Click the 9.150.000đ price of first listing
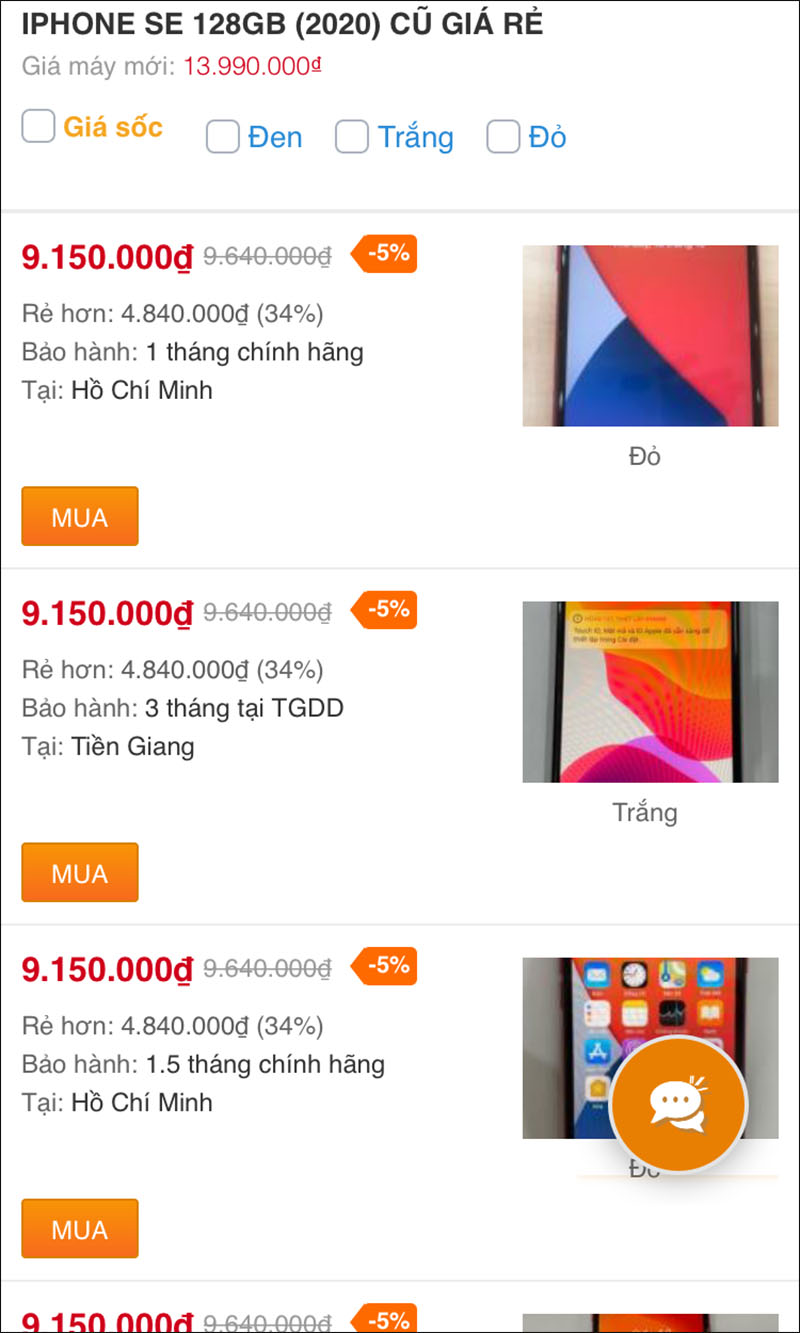800x1333 pixels. click(x=106, y=257)
